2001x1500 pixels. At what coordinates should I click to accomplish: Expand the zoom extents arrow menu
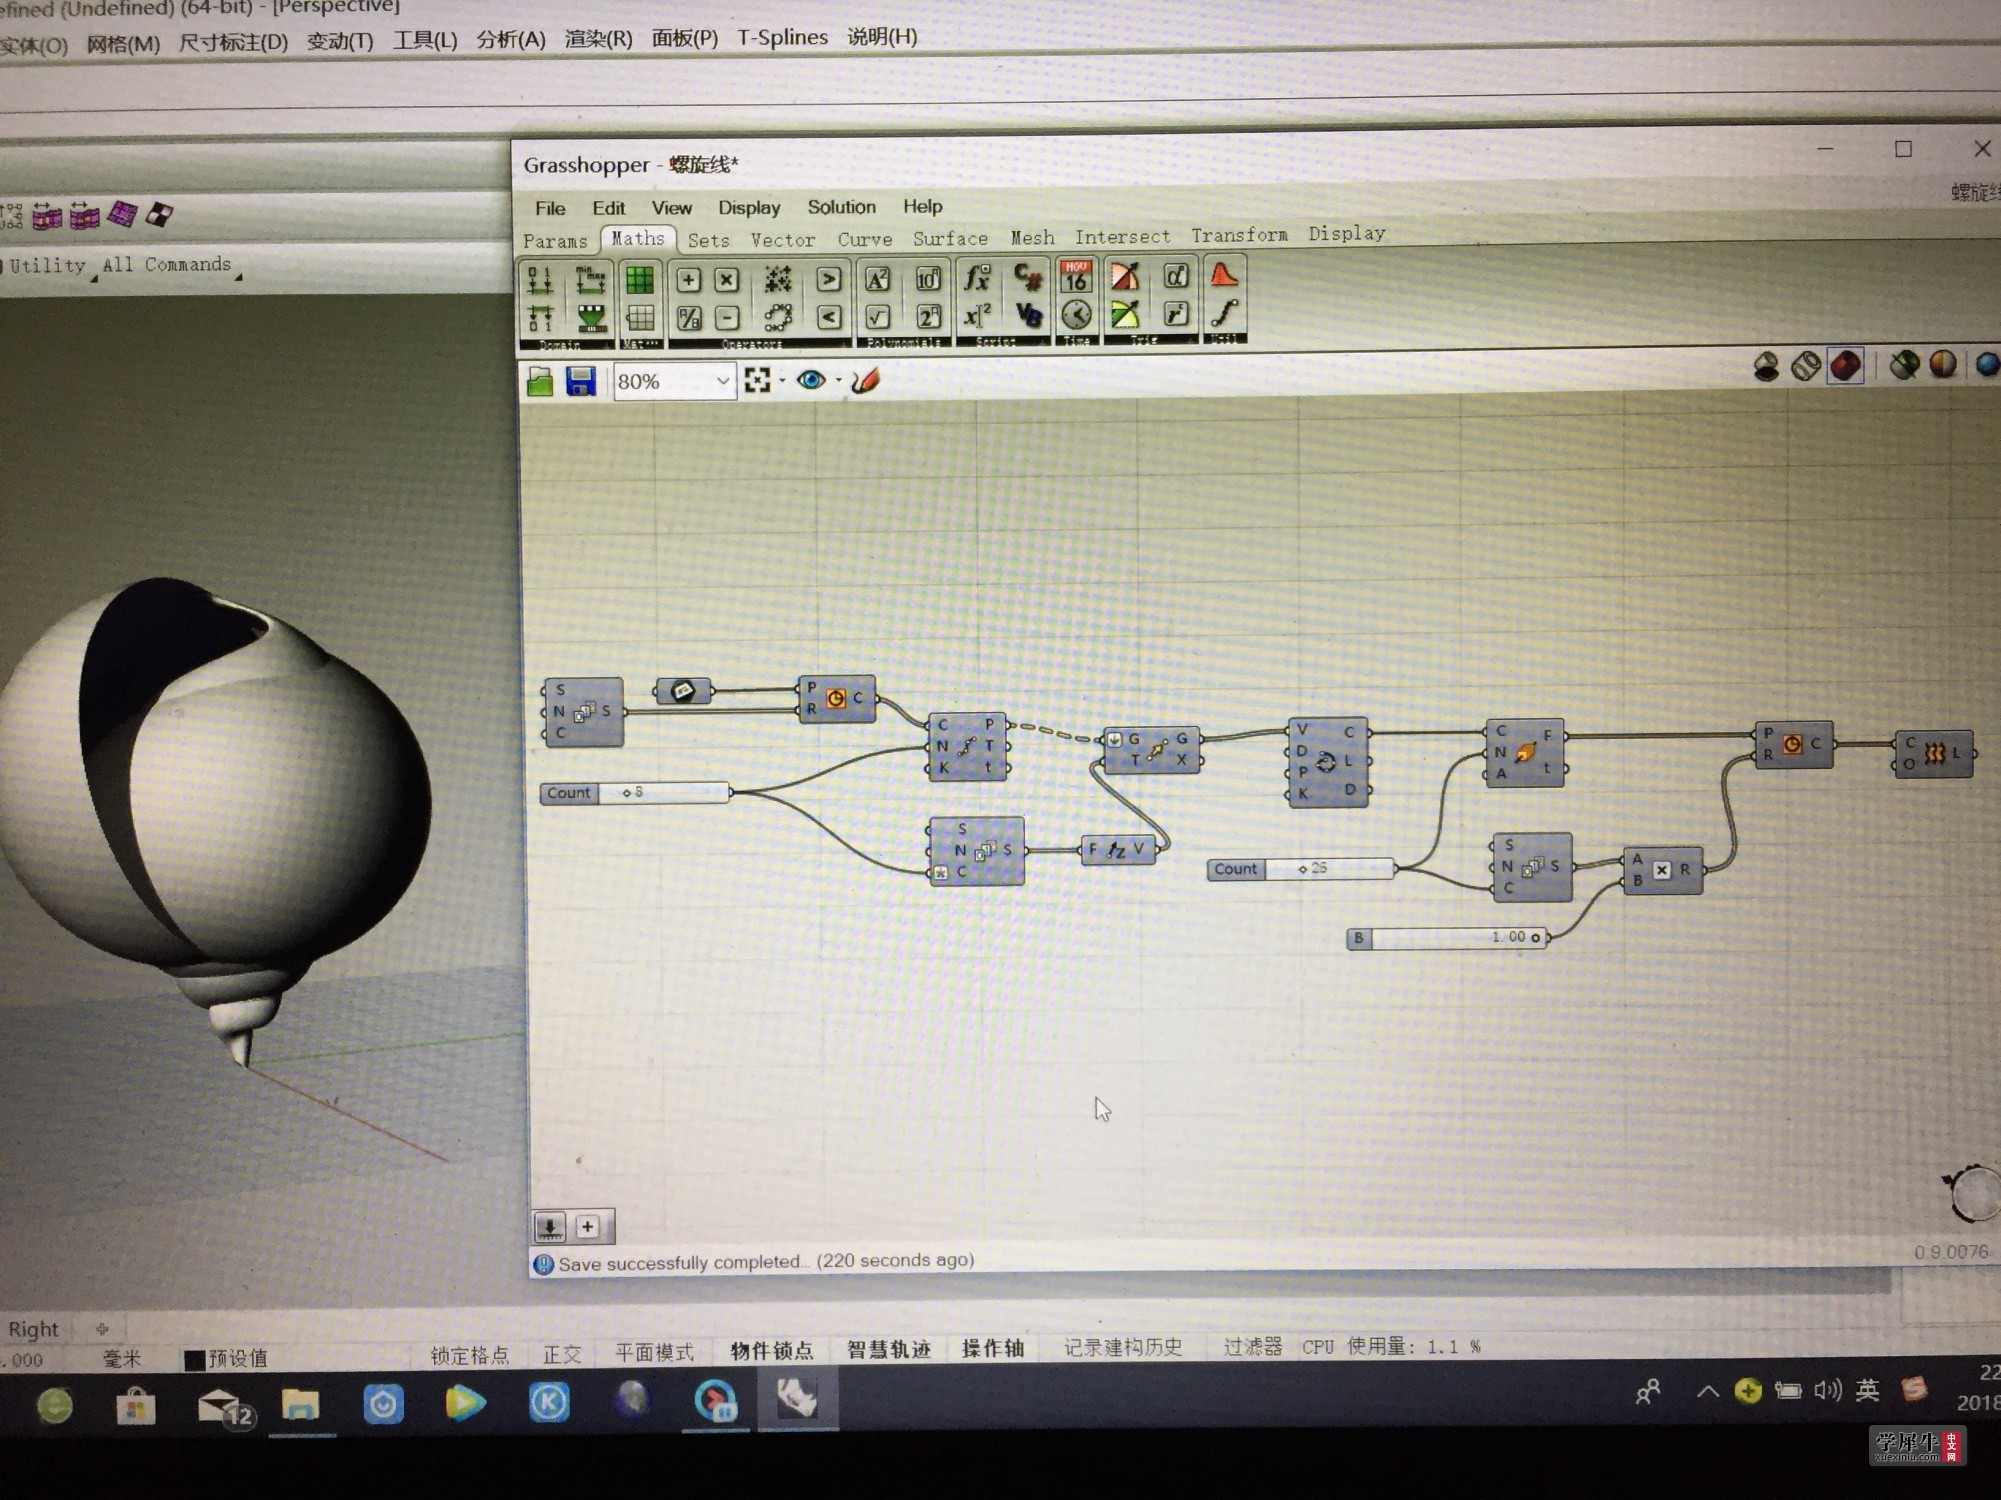(782, 381)
